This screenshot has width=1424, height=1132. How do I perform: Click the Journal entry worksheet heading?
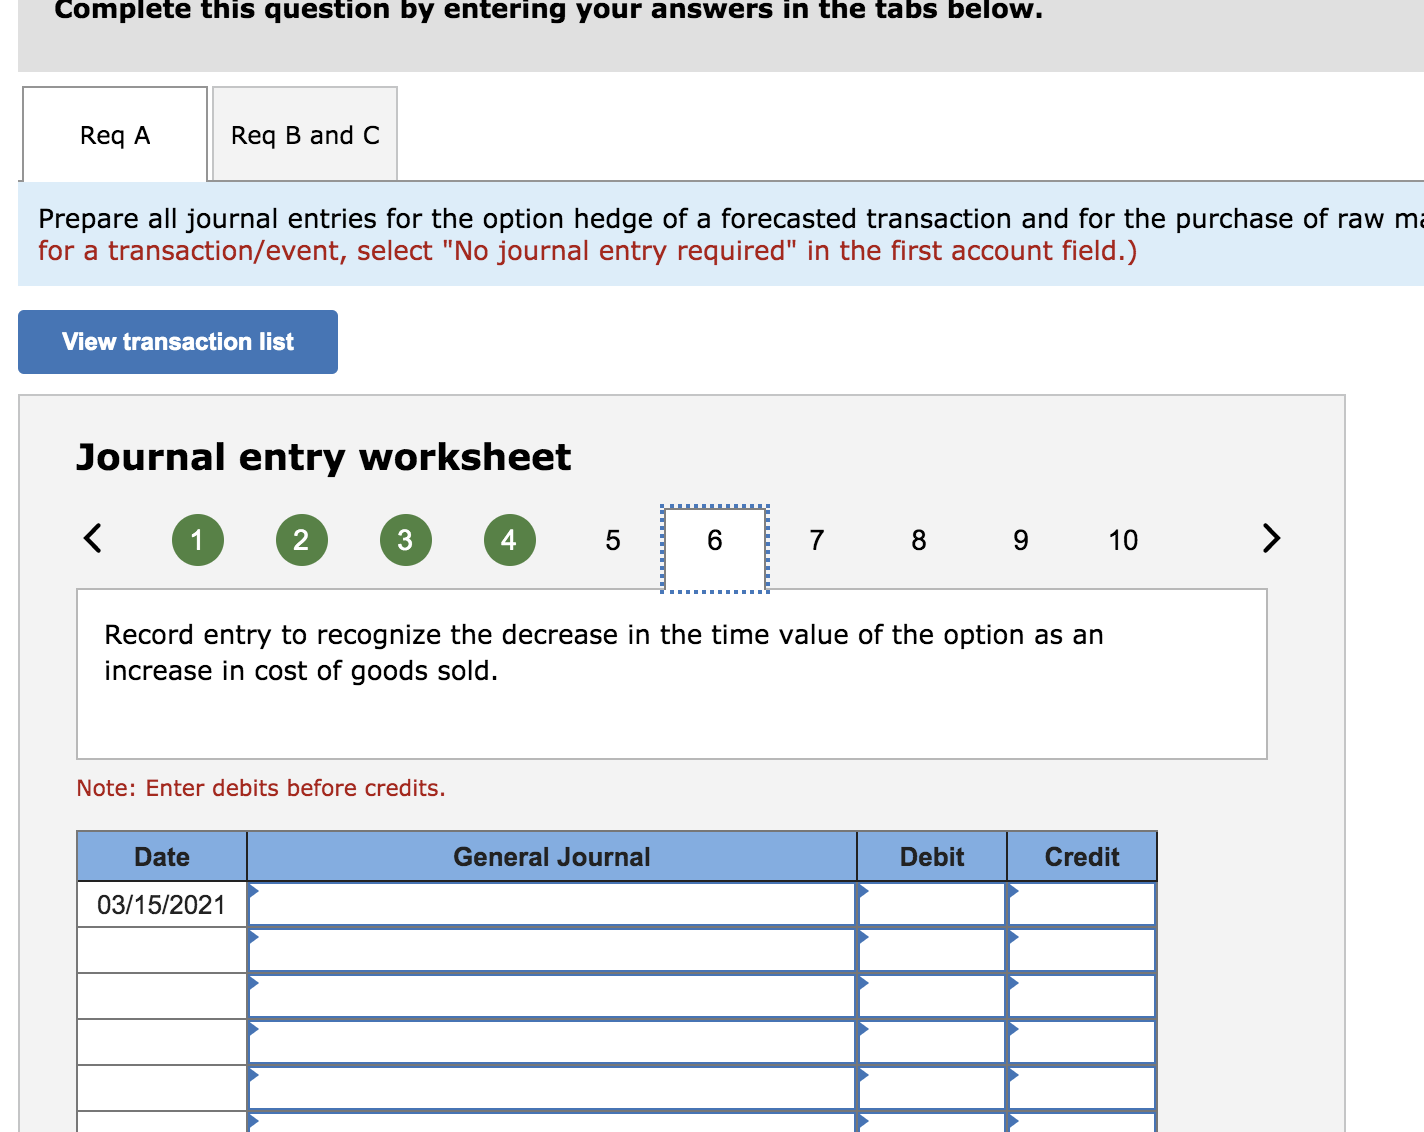point(324,457)
